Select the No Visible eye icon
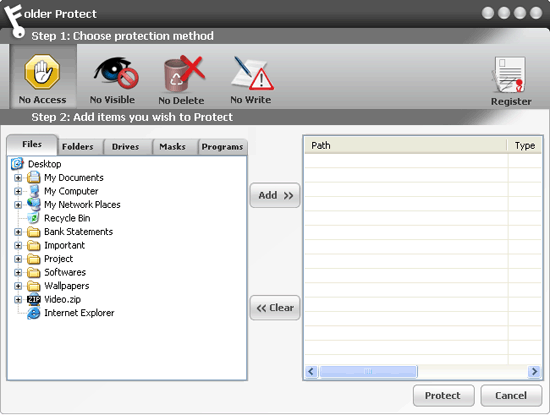This screenshot has width=550, height=415. [x=116, y=73]
